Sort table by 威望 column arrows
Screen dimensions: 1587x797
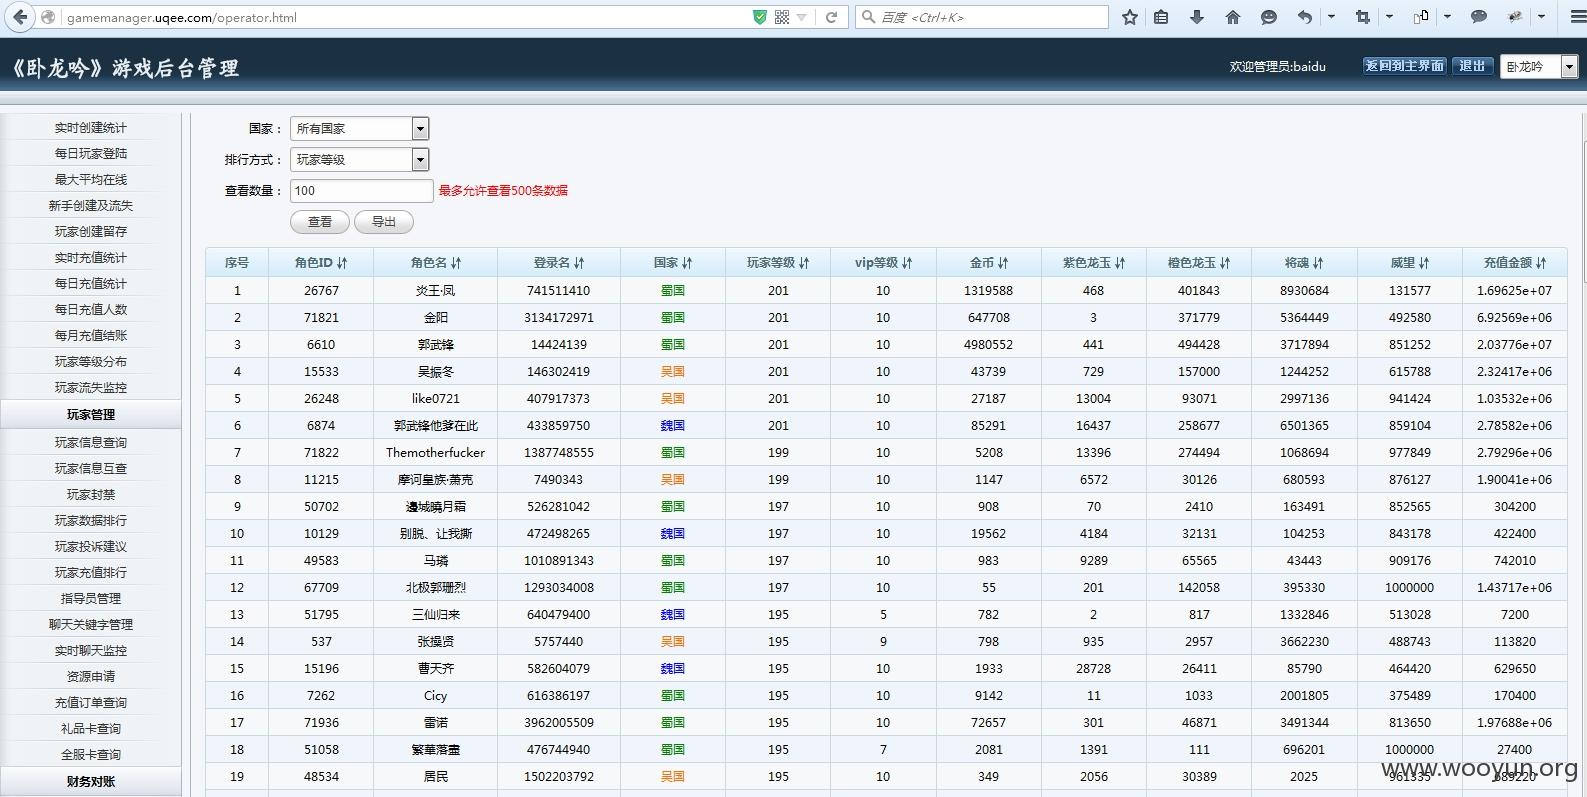(x=1424, y=263)
